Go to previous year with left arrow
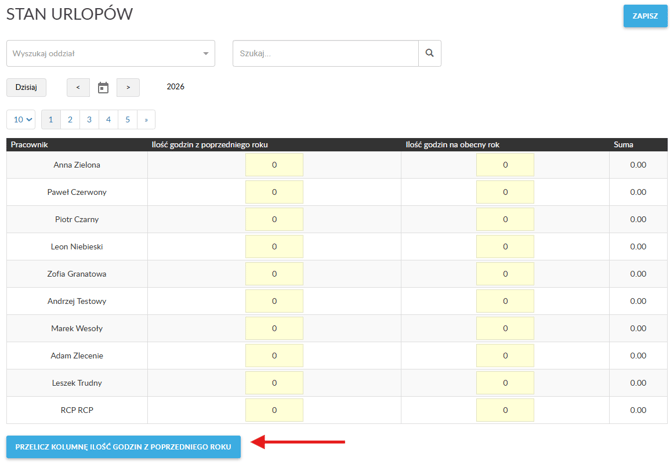670x464 pixels. [x=78, y=88]
